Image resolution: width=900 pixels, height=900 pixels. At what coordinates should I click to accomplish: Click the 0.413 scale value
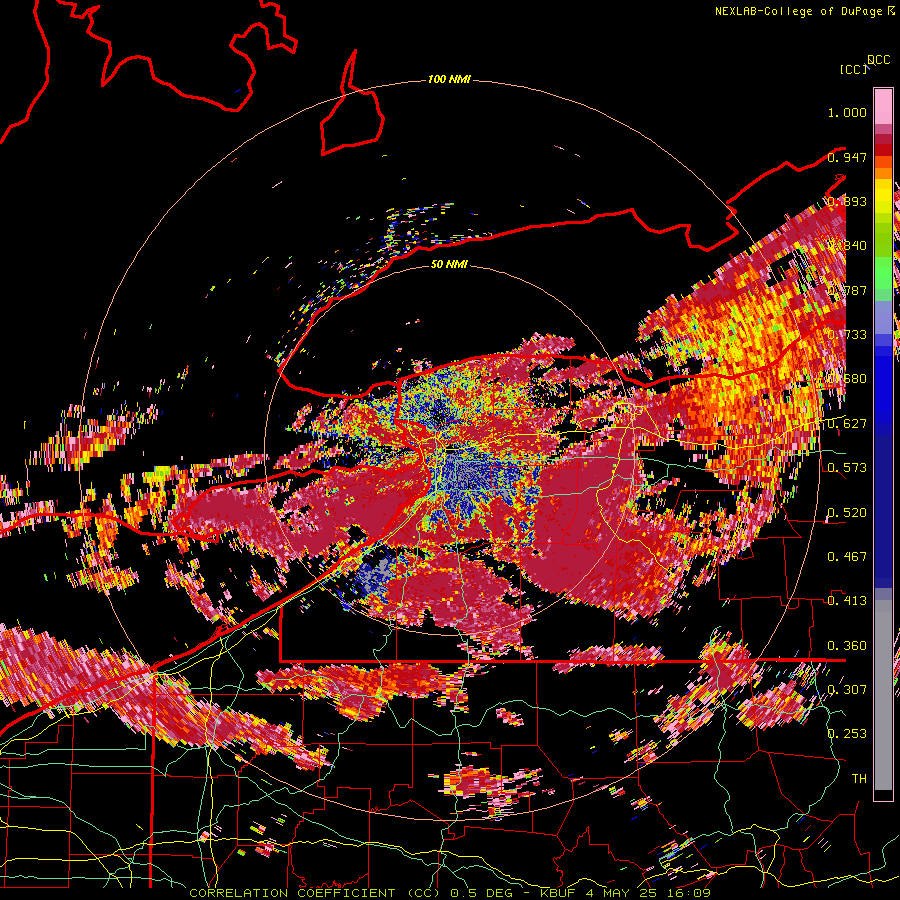click(847, 600)
